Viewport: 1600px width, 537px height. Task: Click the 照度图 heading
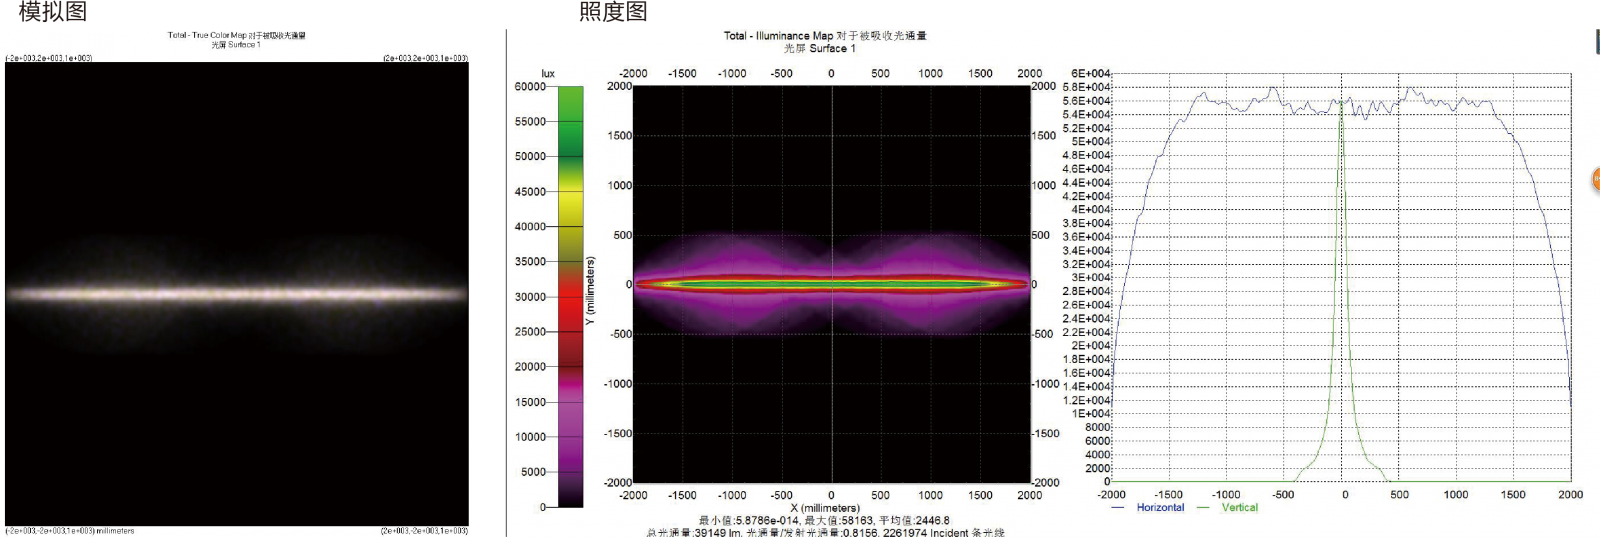coord(613,12)
